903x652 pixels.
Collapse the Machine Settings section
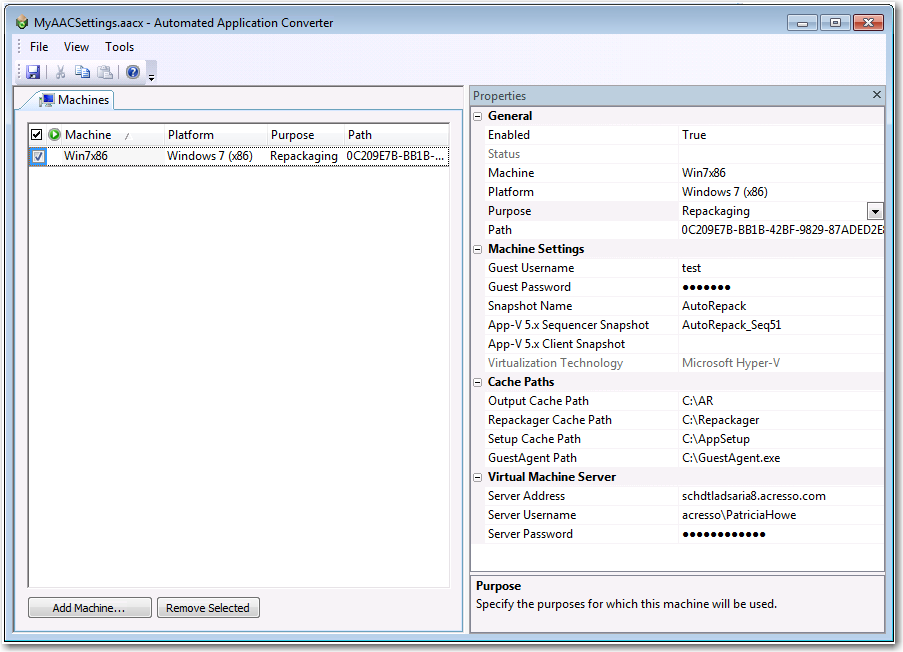[478, 249]
